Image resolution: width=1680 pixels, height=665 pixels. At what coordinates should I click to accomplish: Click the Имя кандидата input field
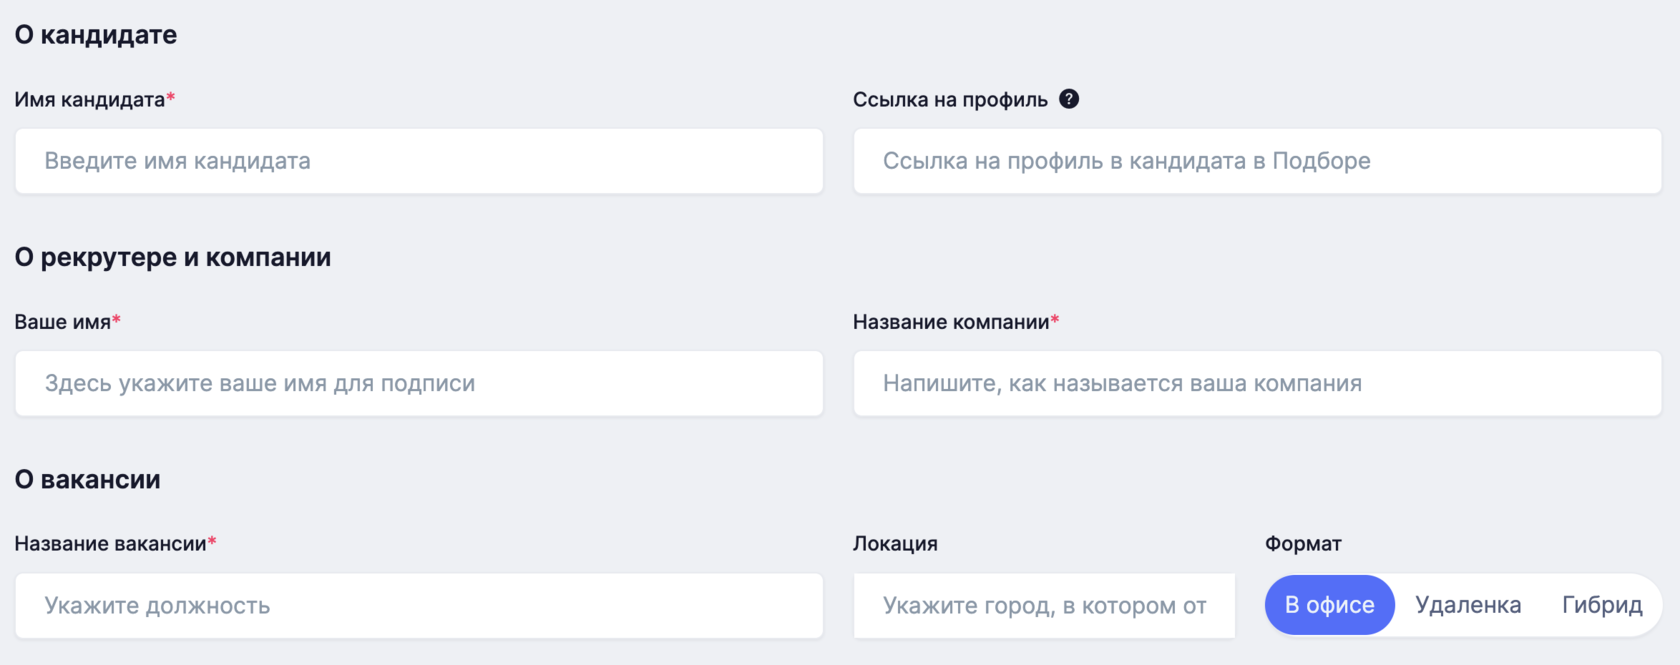coord(418,161)
